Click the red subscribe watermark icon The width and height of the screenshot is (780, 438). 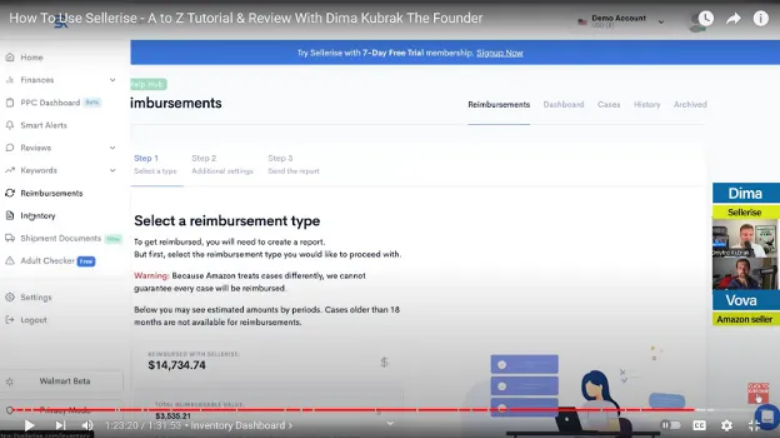click(x=758, y=393)
